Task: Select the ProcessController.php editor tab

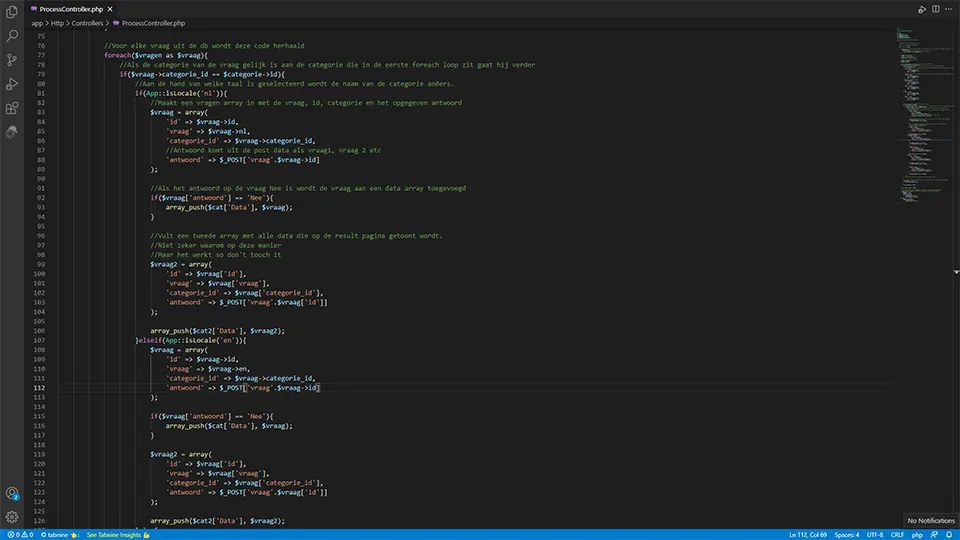Action: [72, 9]
